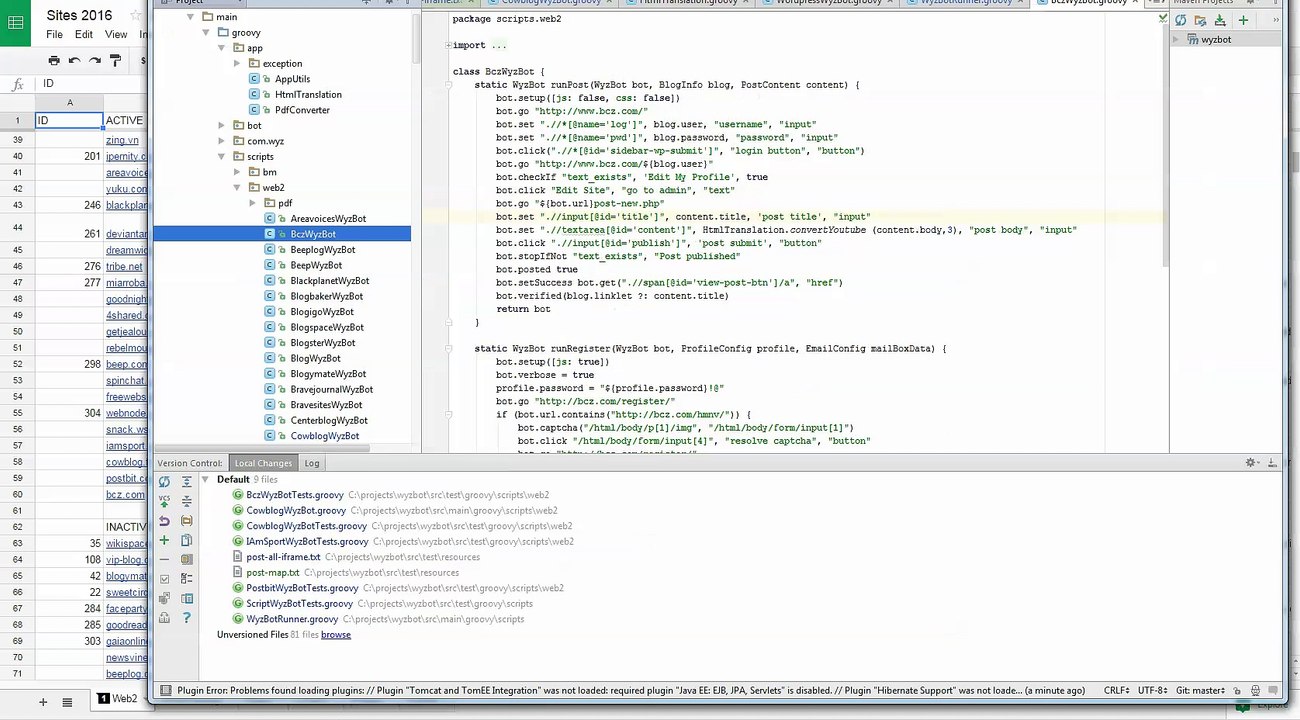Open bcz.com link in spreadsheet
This screenshot has height=720, width=1300.
[x=125, y=495]
